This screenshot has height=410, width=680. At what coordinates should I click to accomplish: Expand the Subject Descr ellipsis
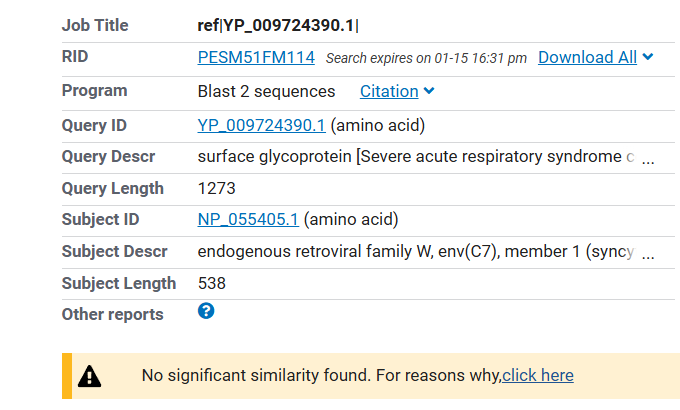(648, 253)
